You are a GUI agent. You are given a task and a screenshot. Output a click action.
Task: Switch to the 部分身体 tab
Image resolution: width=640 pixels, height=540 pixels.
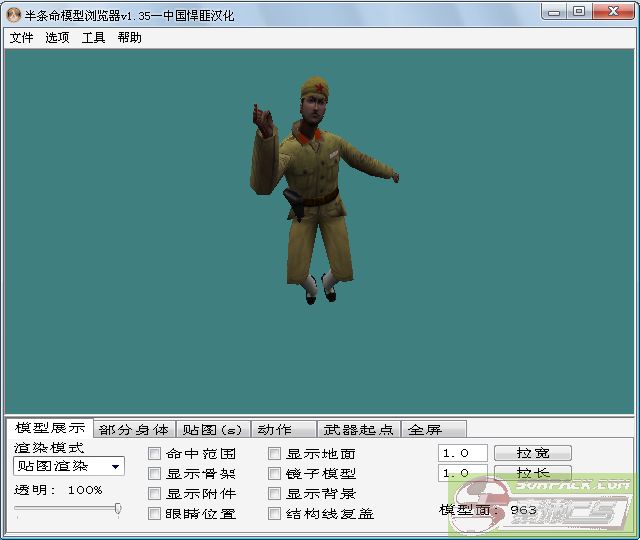tap(134, 429)
